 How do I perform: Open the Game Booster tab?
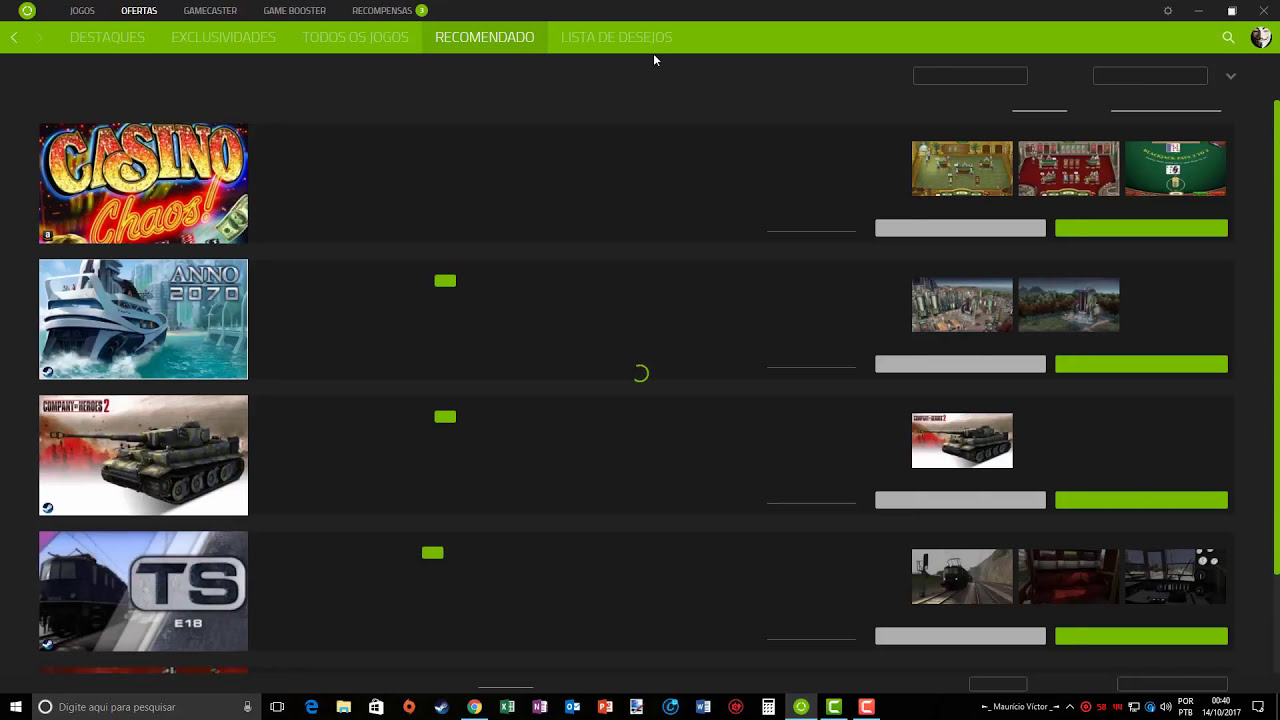tap(294, 11)
